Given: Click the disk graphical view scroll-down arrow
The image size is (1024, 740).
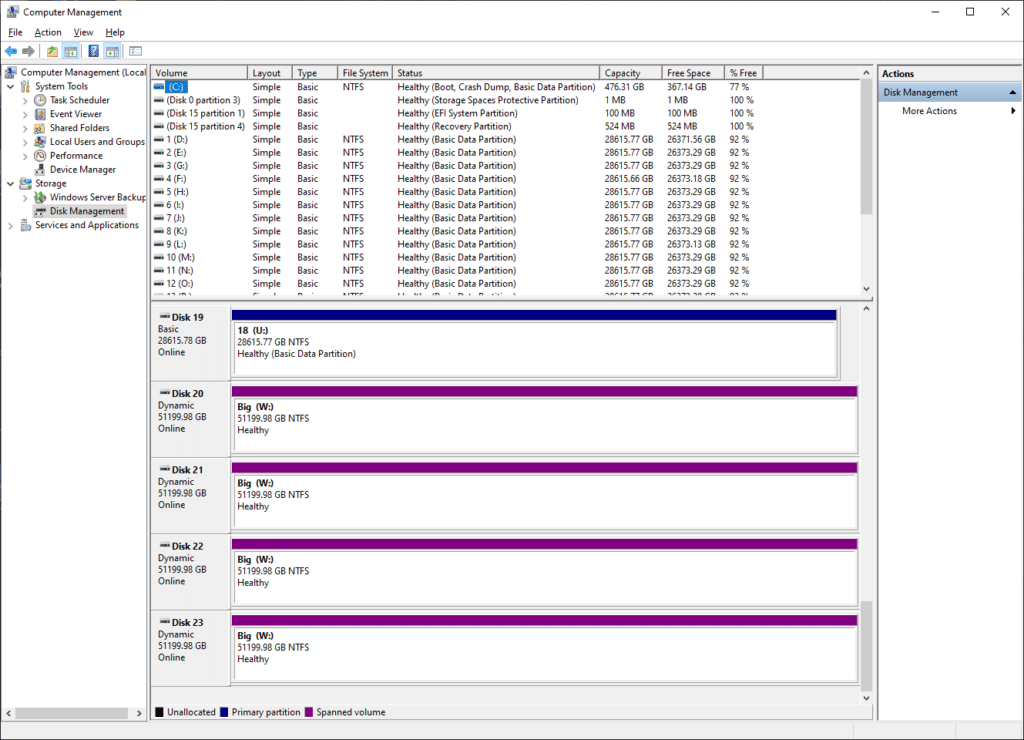Looking at the screenshot, I should coord(867,698).
